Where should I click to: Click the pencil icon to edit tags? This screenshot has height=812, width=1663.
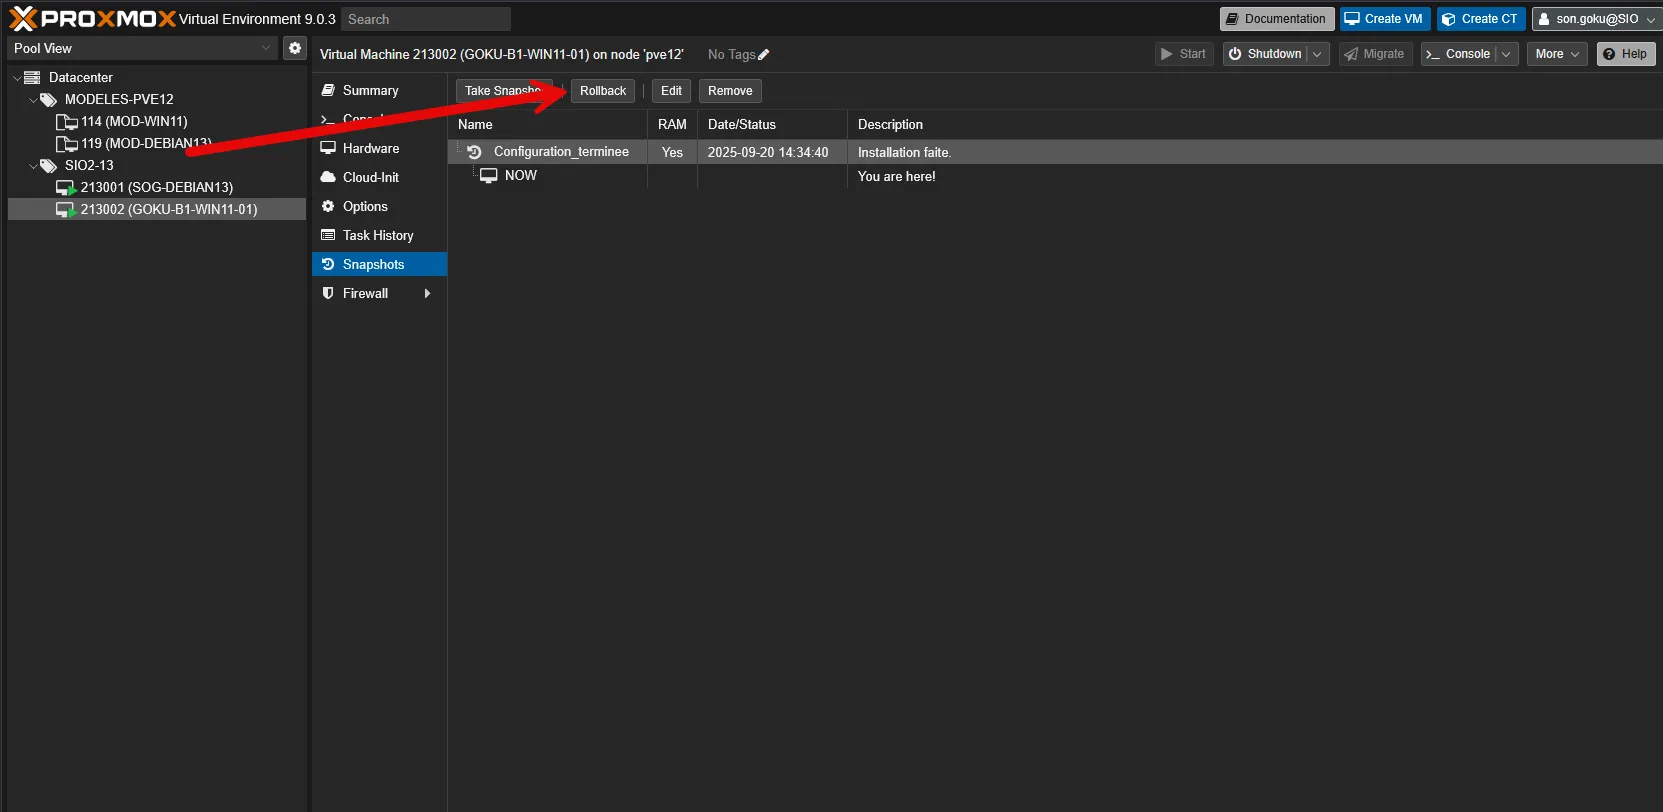(x=764, y=55)
